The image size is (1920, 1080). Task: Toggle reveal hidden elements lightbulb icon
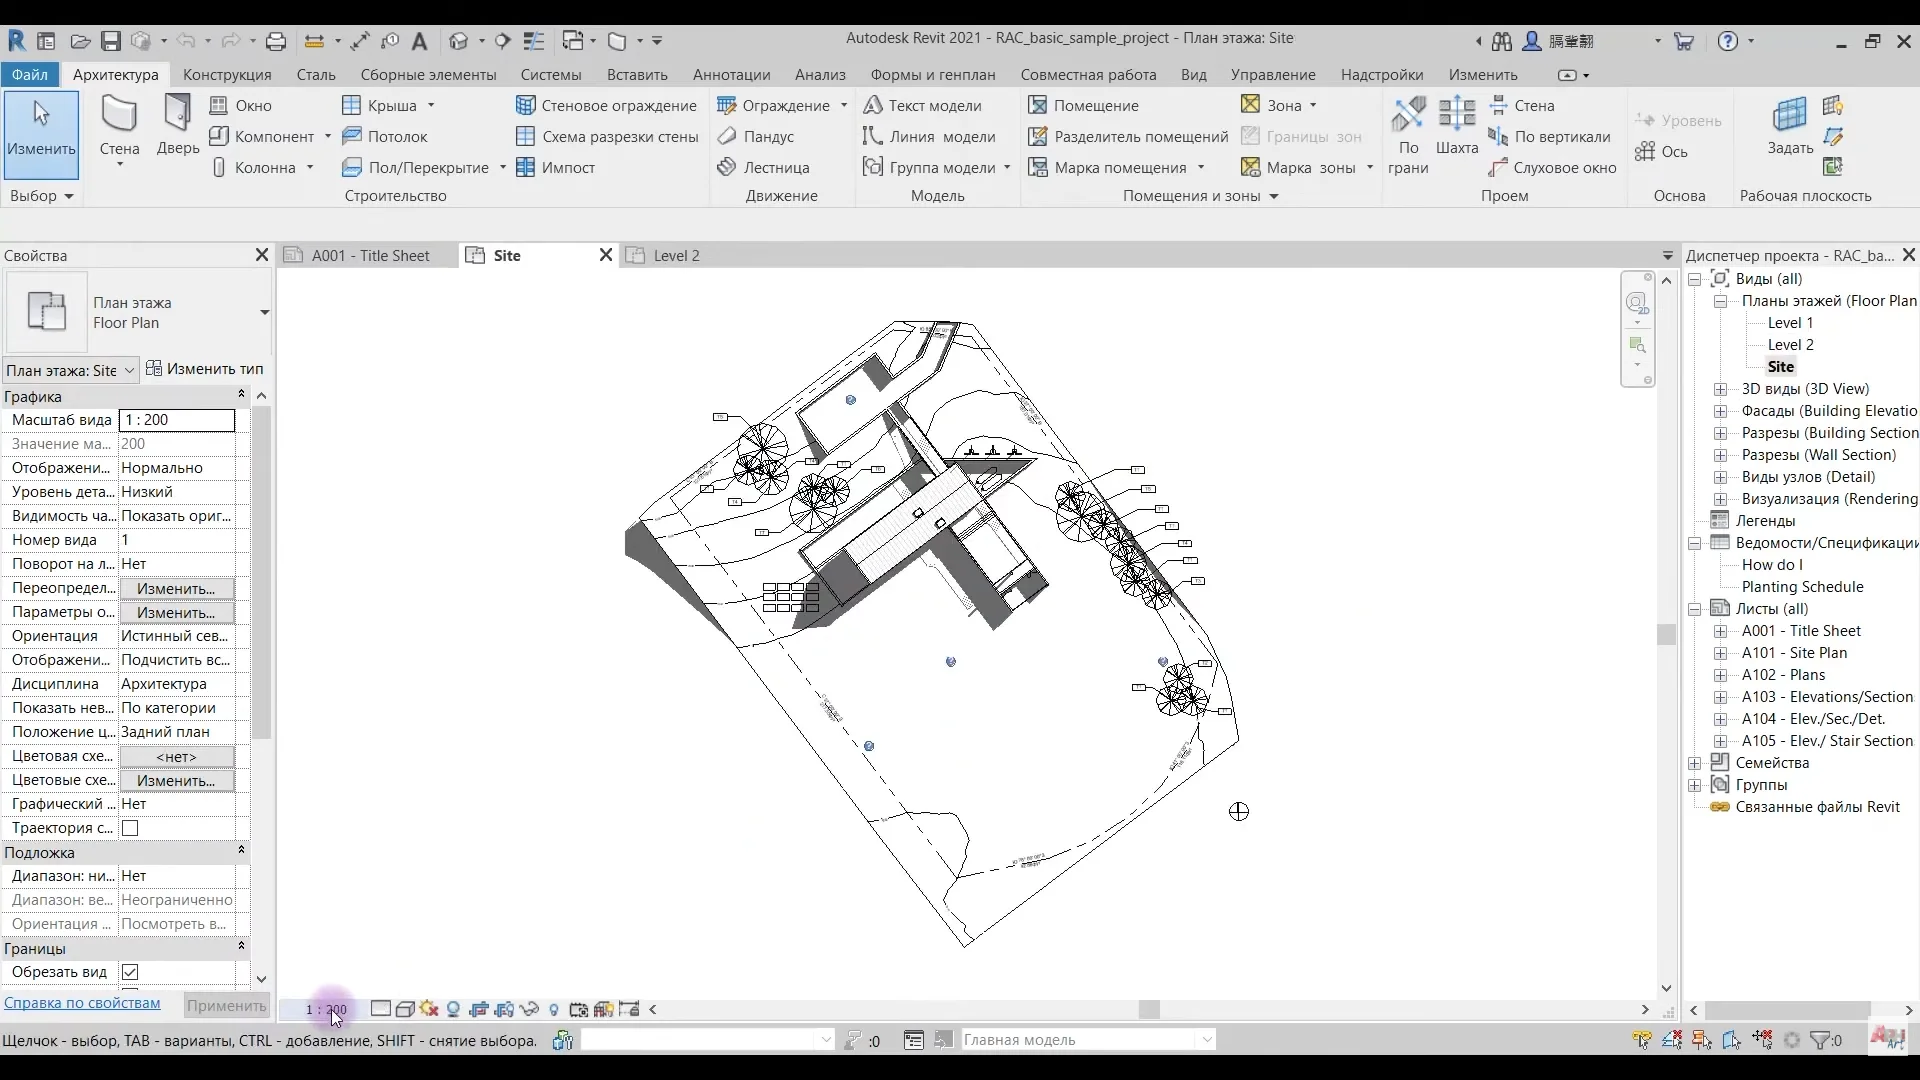pyautogui.click(x=554, y=1009)
